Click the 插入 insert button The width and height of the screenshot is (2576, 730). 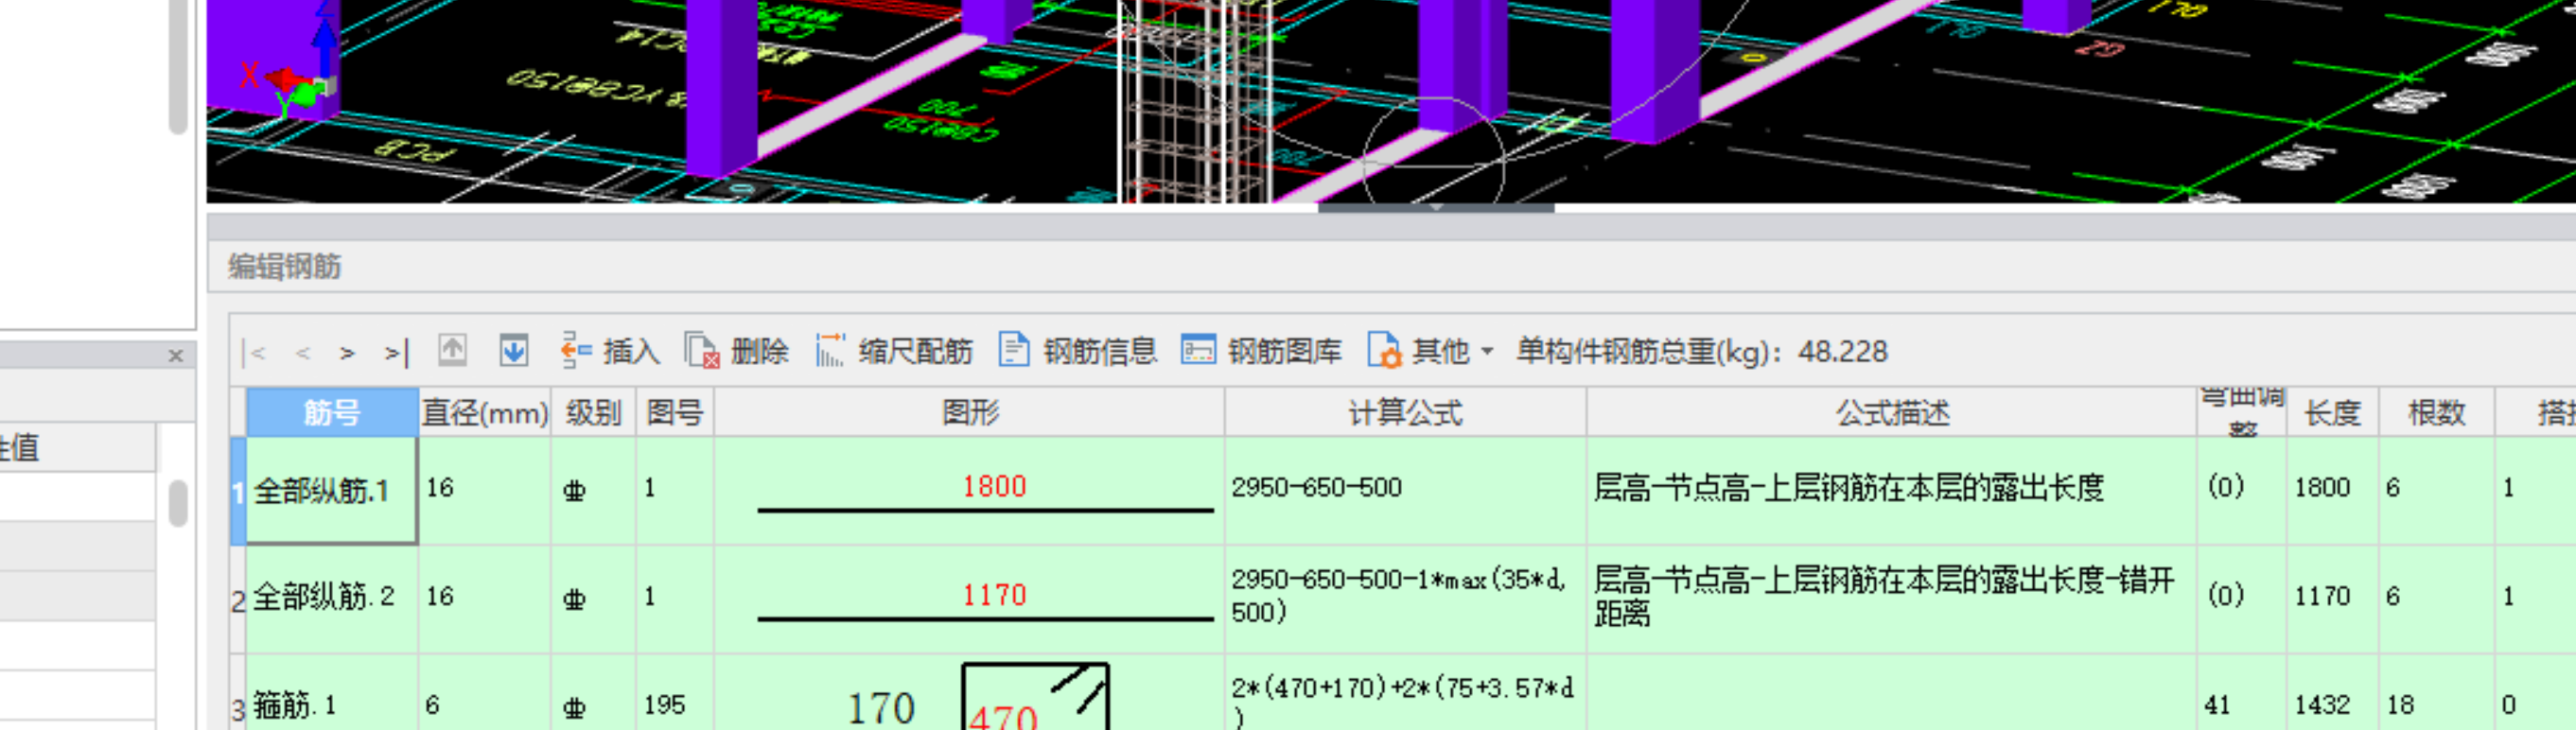coord(610,351)
